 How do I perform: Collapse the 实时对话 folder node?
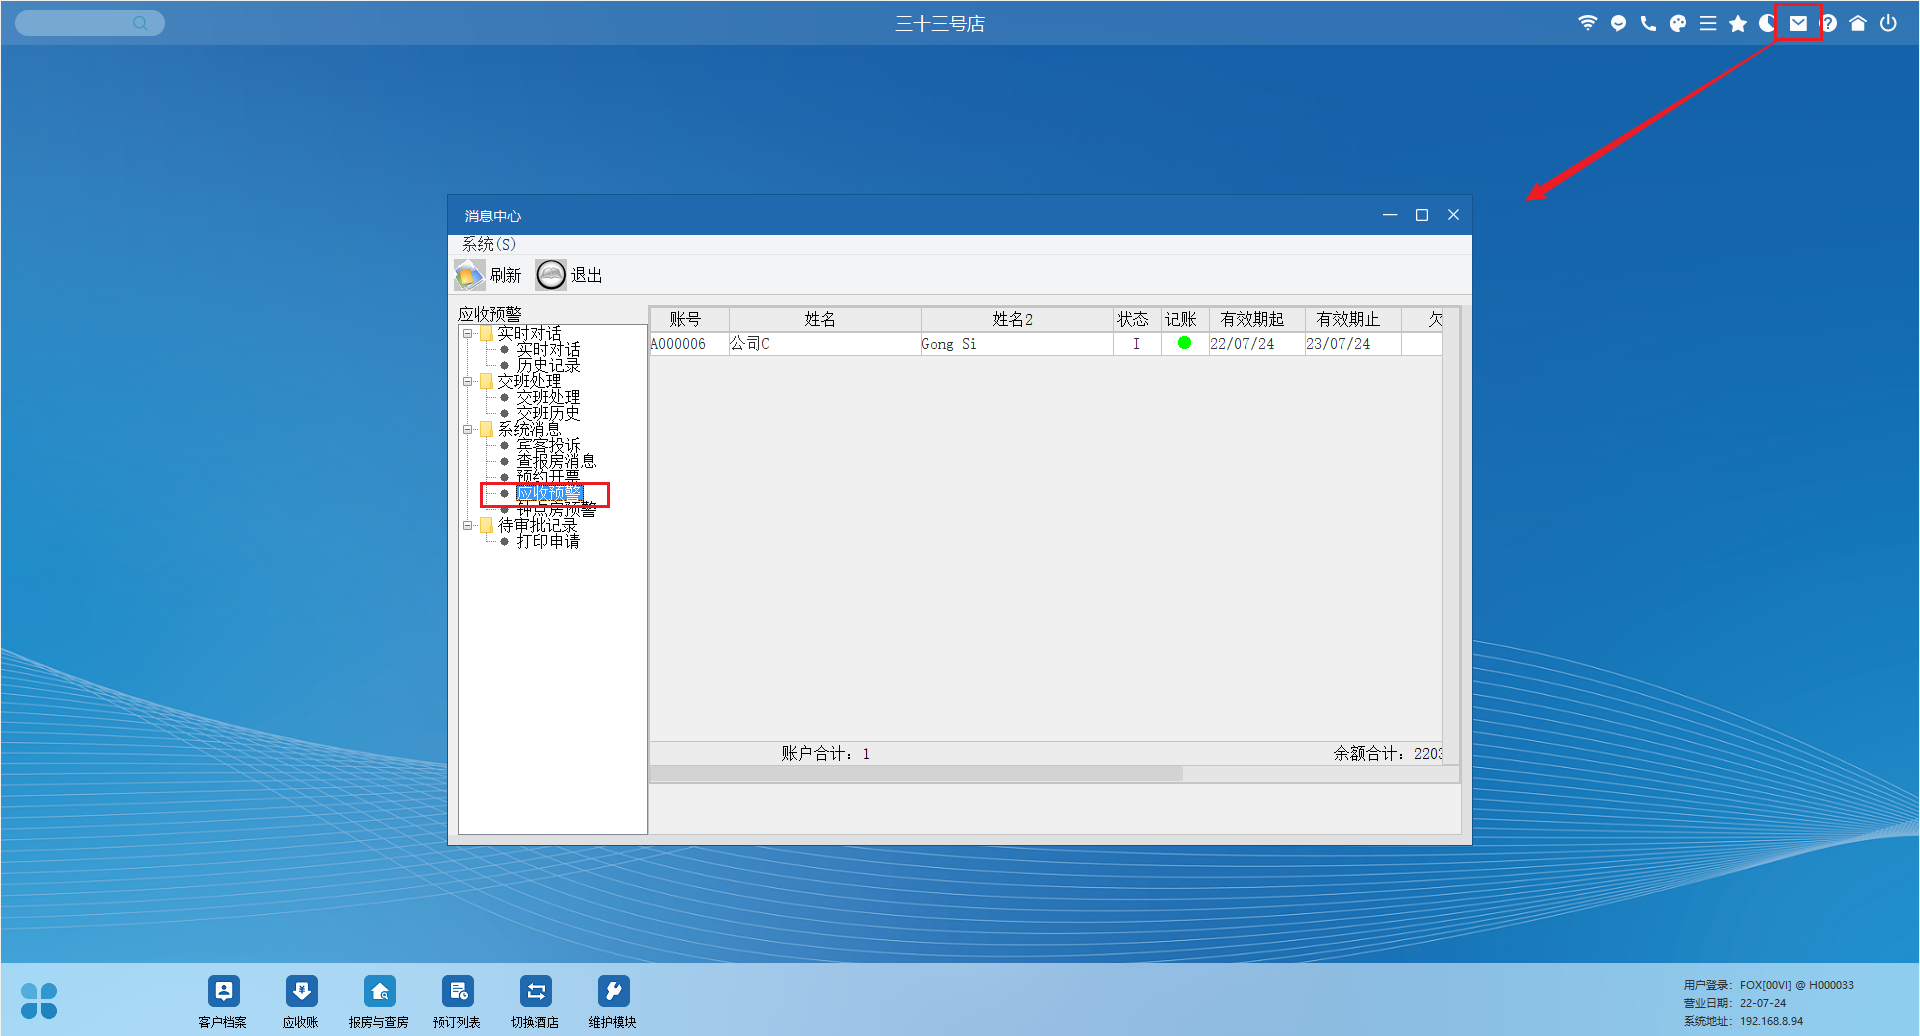pos(467,334)
